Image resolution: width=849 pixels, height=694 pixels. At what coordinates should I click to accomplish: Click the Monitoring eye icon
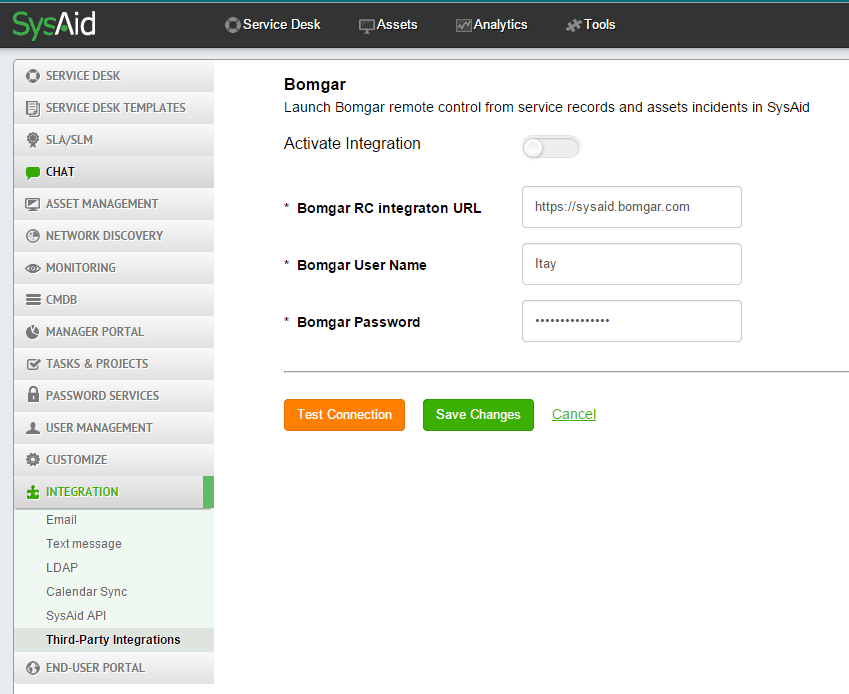coord(33,268)
